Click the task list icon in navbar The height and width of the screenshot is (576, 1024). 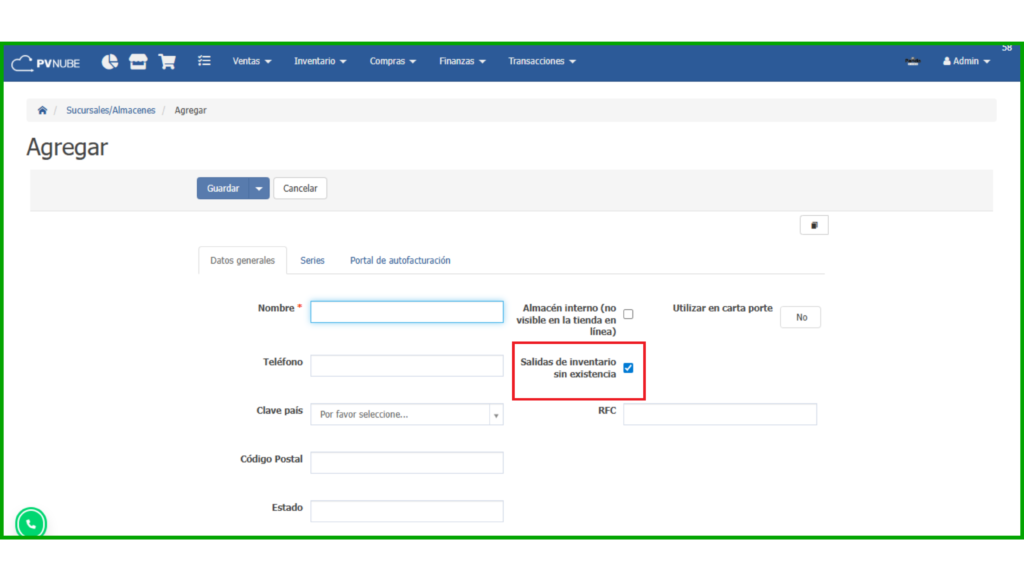pos(204,61)
